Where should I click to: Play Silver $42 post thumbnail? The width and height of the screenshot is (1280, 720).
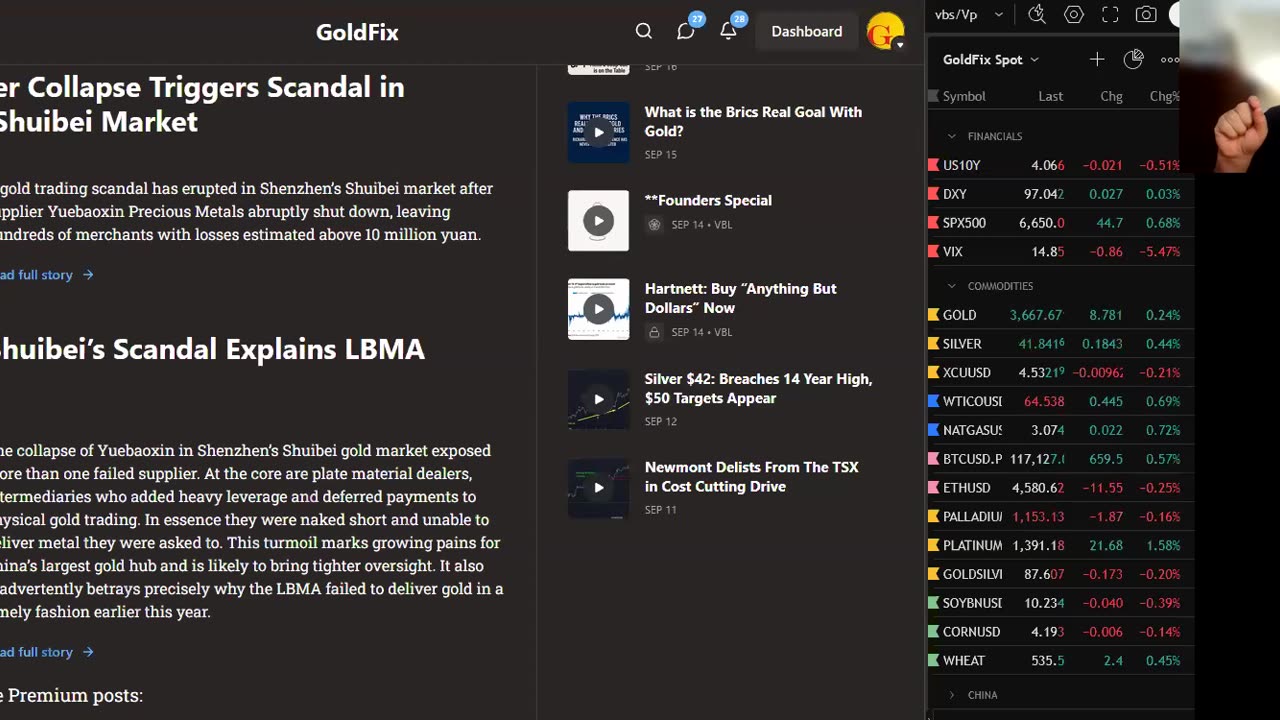click(x=599, y=399)
